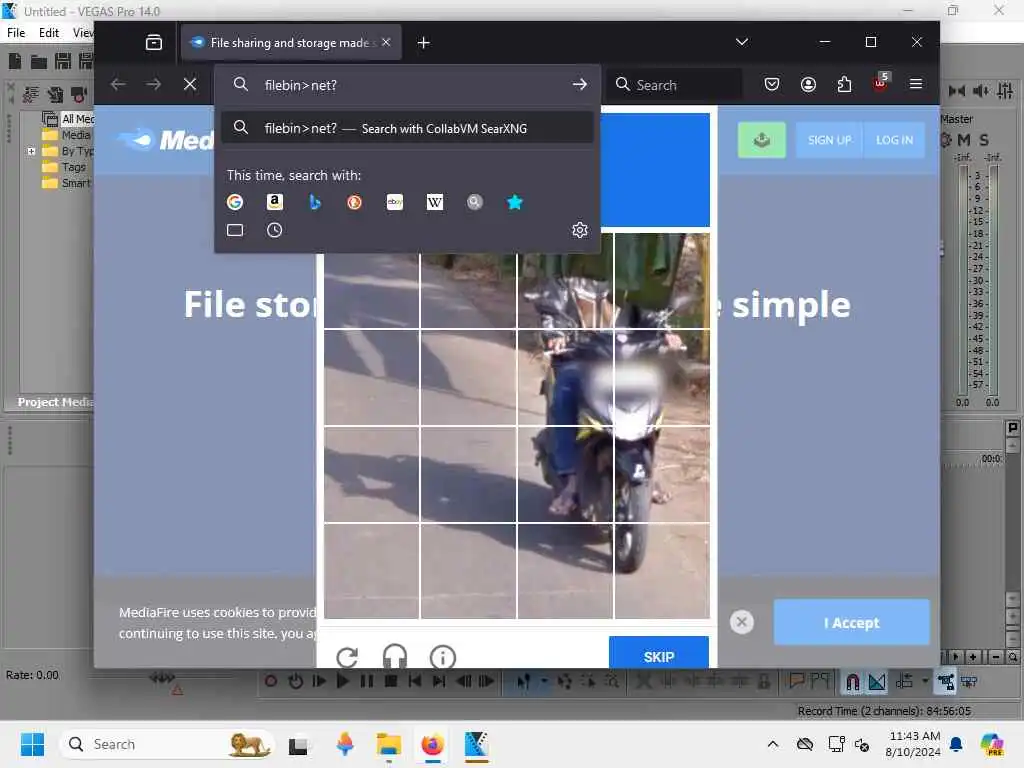
Task: Stop loading the page in Firefox
Action: click(190, 84)
